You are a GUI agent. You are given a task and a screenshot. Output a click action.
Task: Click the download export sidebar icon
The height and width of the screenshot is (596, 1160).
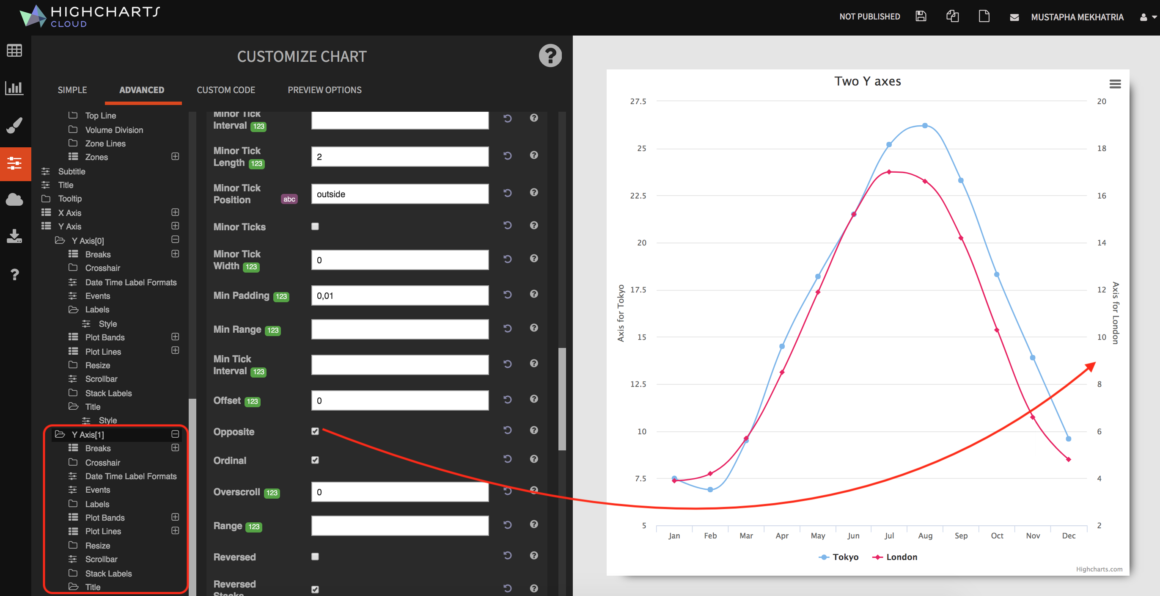click(14, 237)
